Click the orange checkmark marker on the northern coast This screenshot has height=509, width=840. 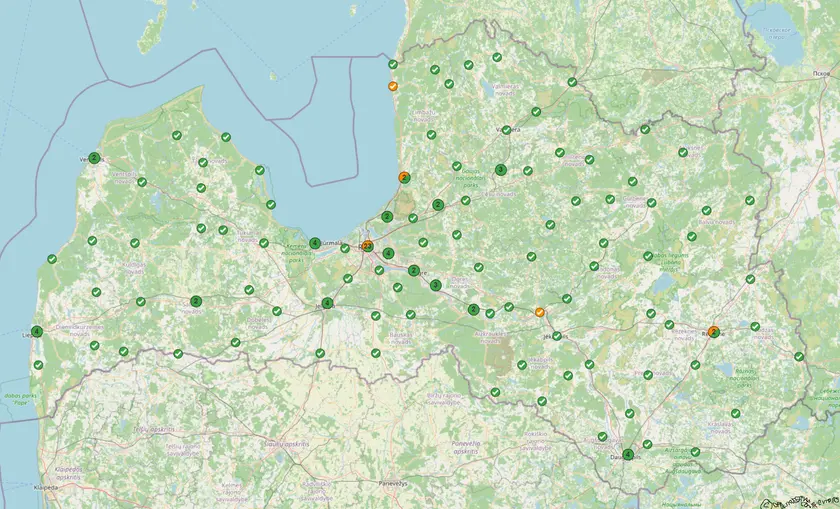click(x=393, y=86)
